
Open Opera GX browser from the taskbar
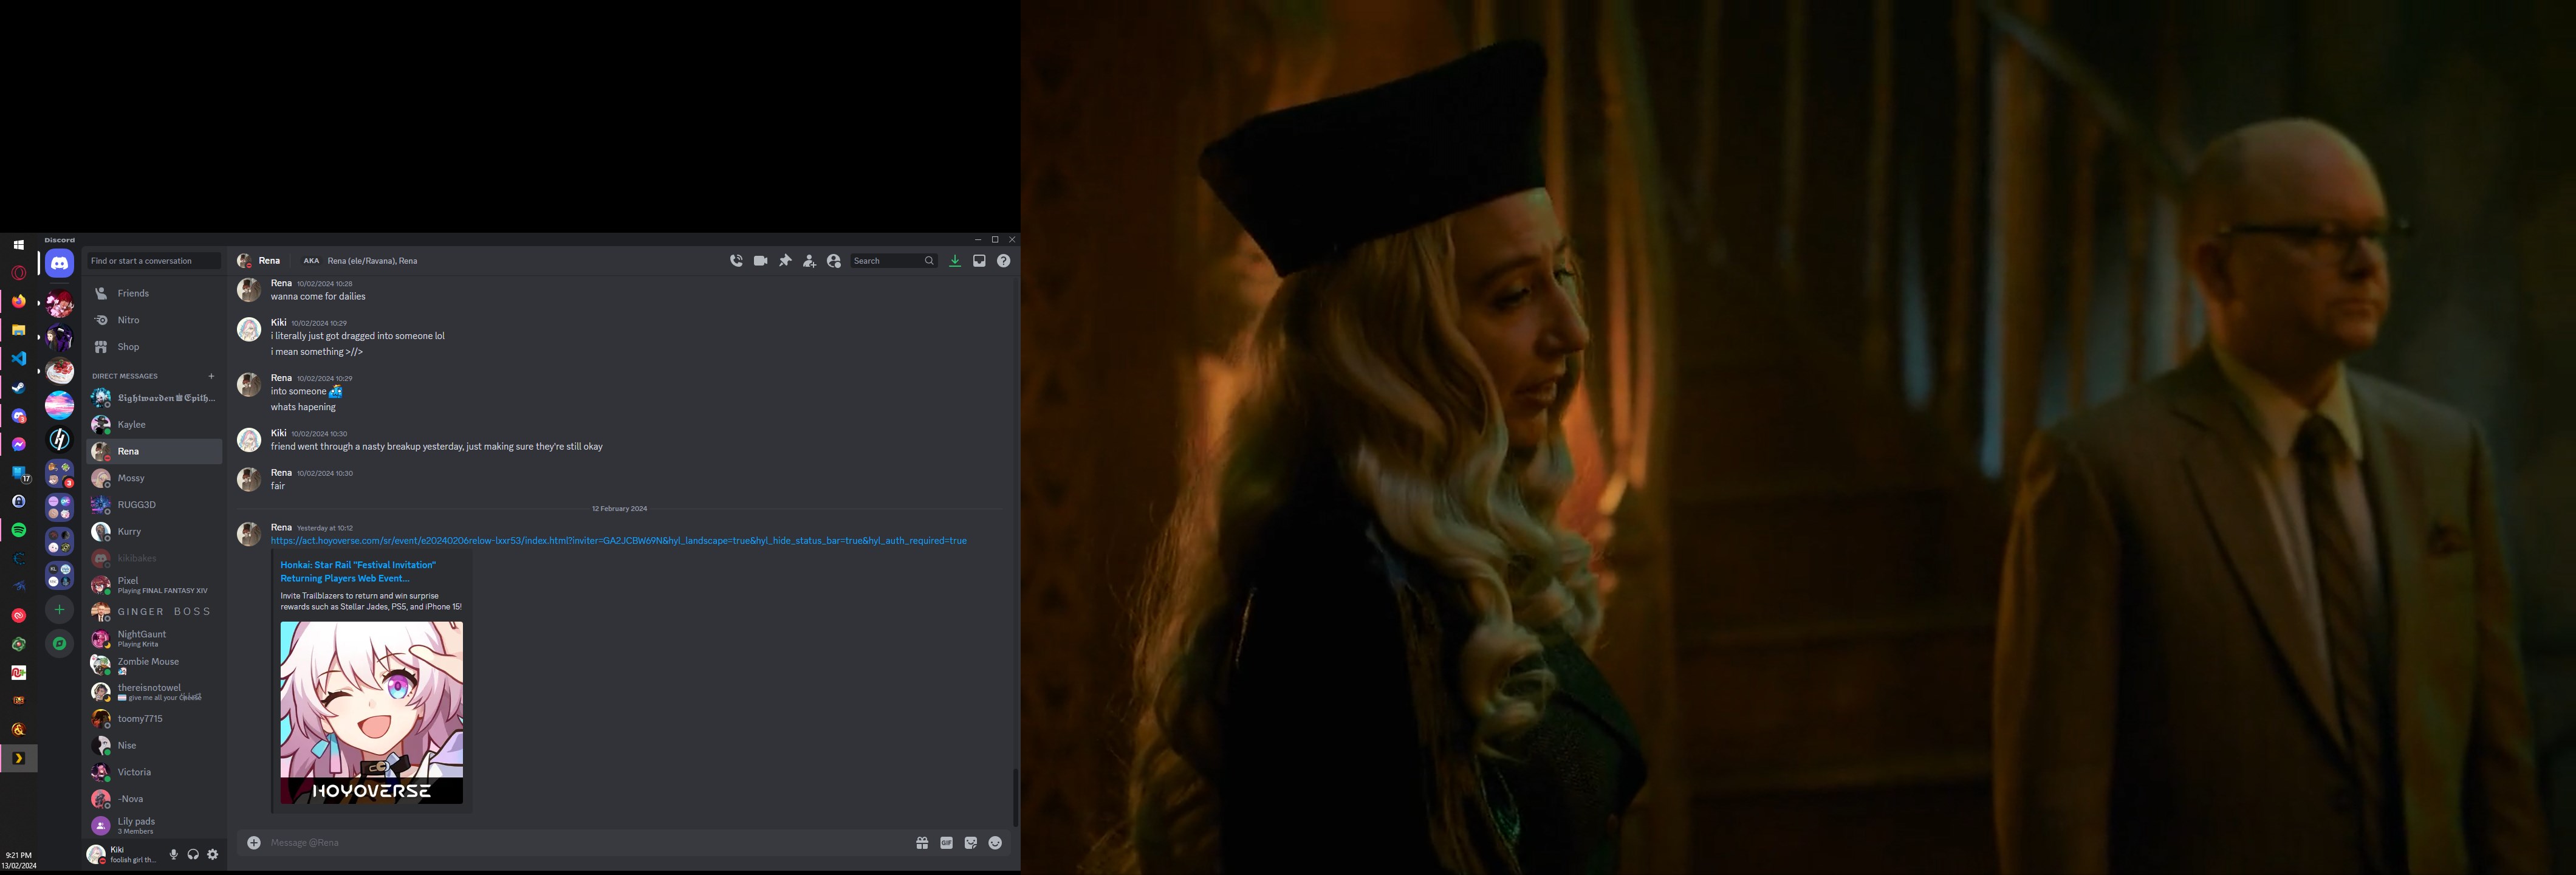[x=18, y=273]
